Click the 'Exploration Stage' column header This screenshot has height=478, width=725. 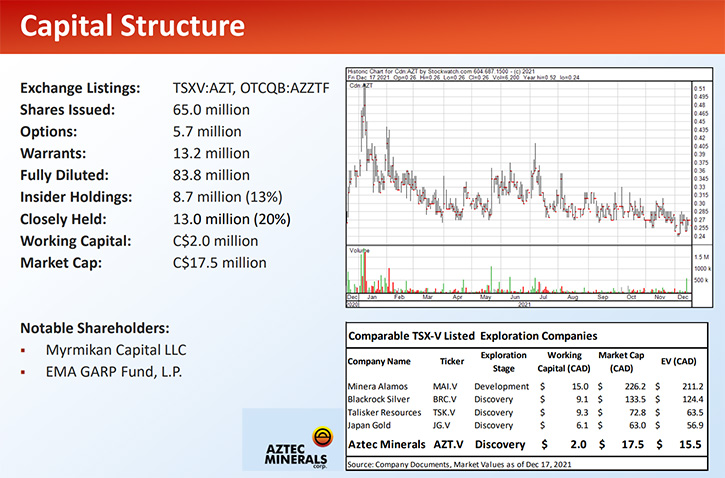(x=504, y=362)
